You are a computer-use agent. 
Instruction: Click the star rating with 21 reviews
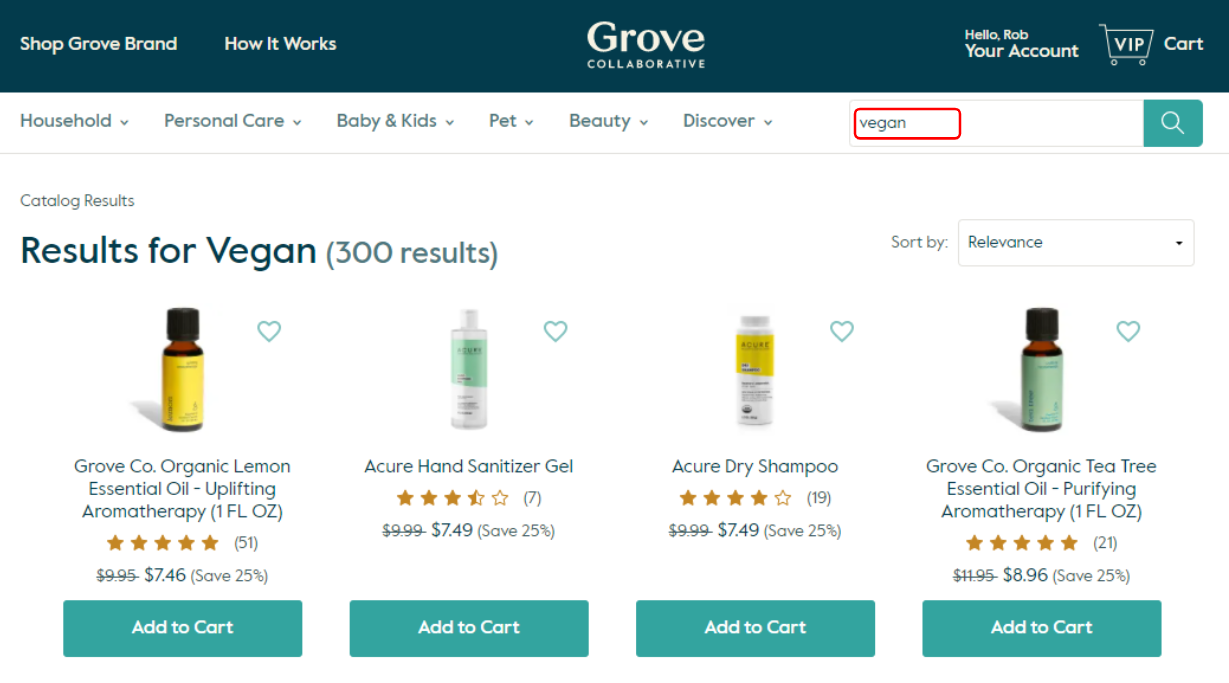[1022, 543]
